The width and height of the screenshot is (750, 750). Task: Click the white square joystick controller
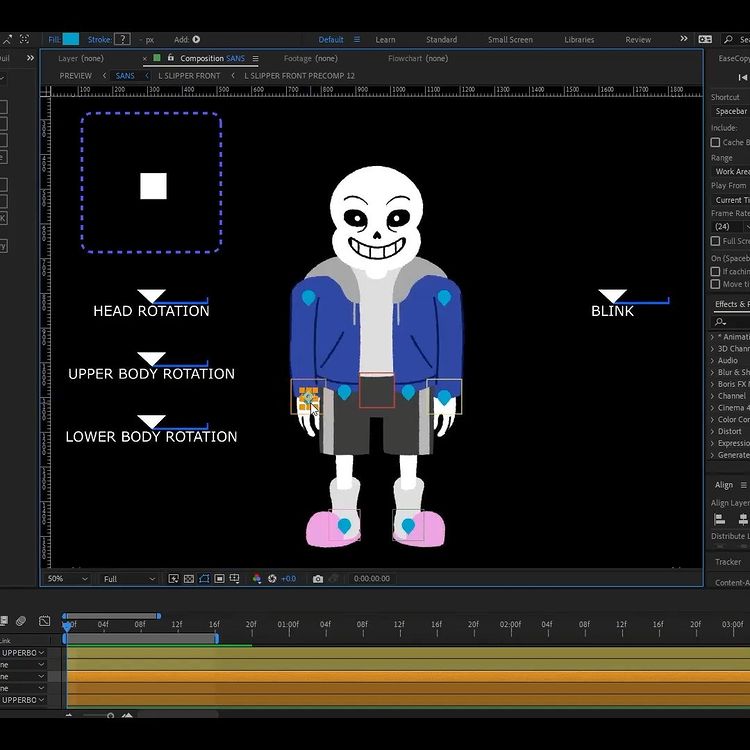tap(153, 186)
